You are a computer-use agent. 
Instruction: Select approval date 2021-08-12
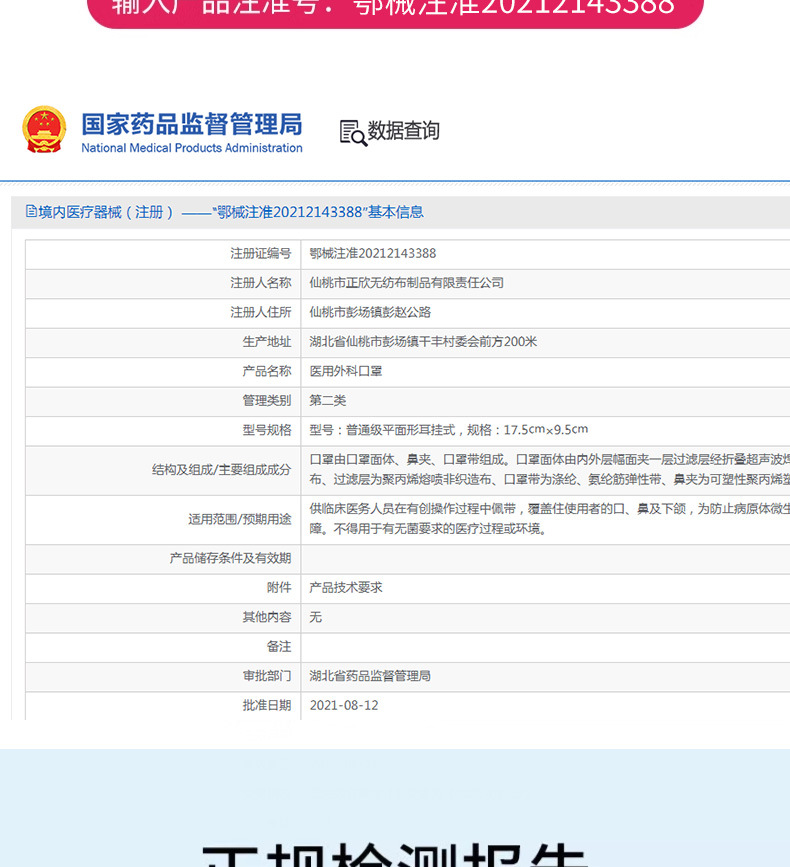coord(344,705)
